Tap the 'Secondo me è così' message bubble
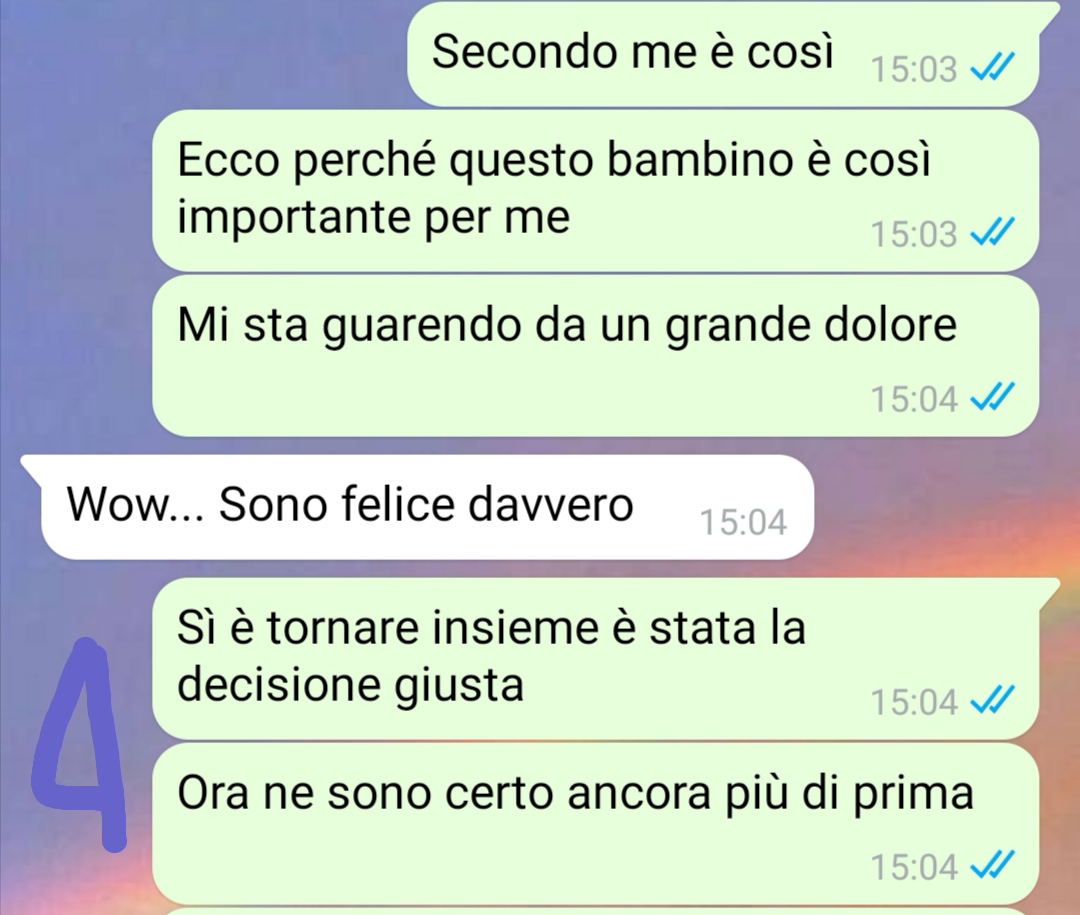The height and width of the screenshot is (915, 1080). coord(723,54)
